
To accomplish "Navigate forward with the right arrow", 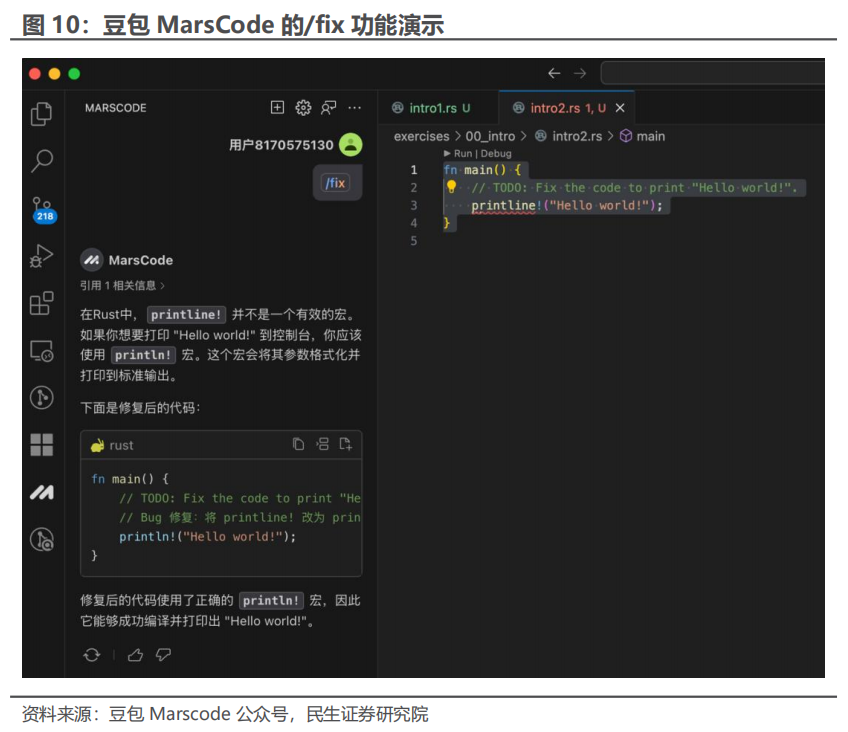I will pos(580,74).
